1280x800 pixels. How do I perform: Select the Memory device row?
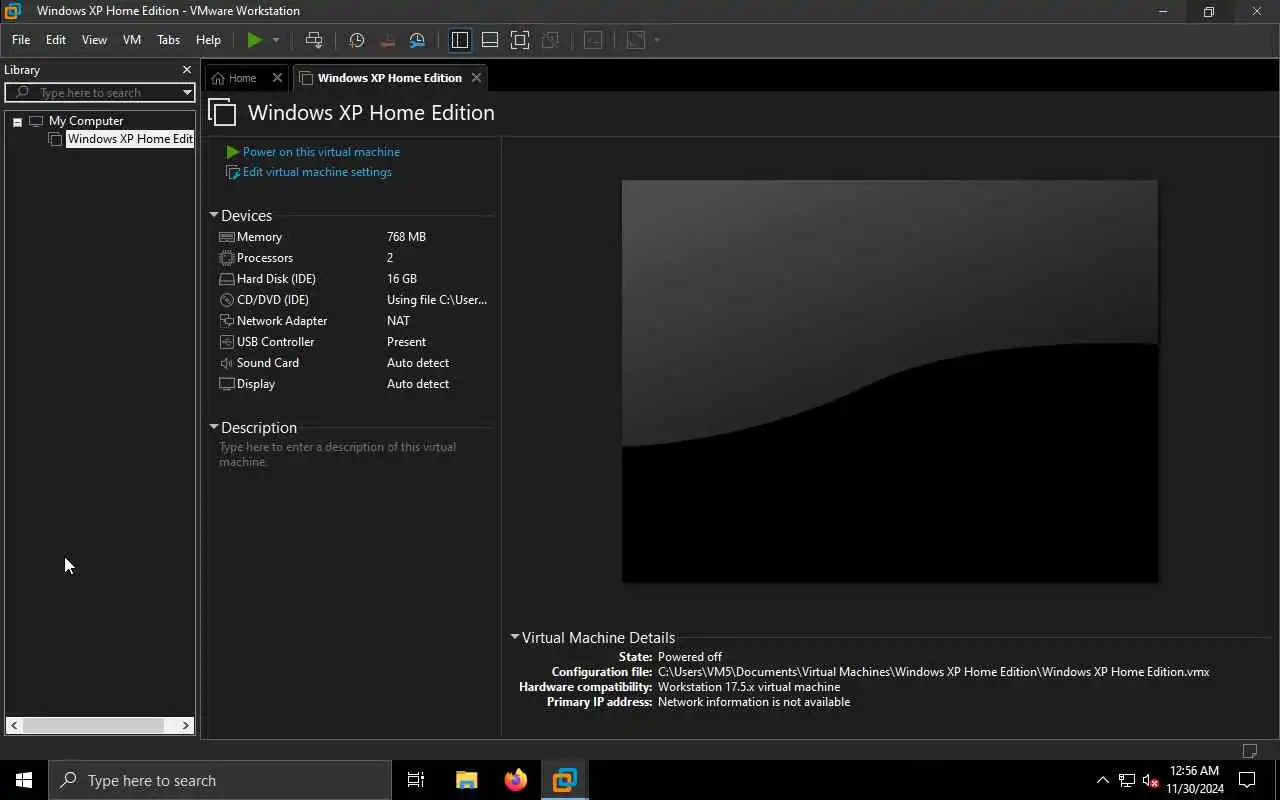click(x=352, y=237)
